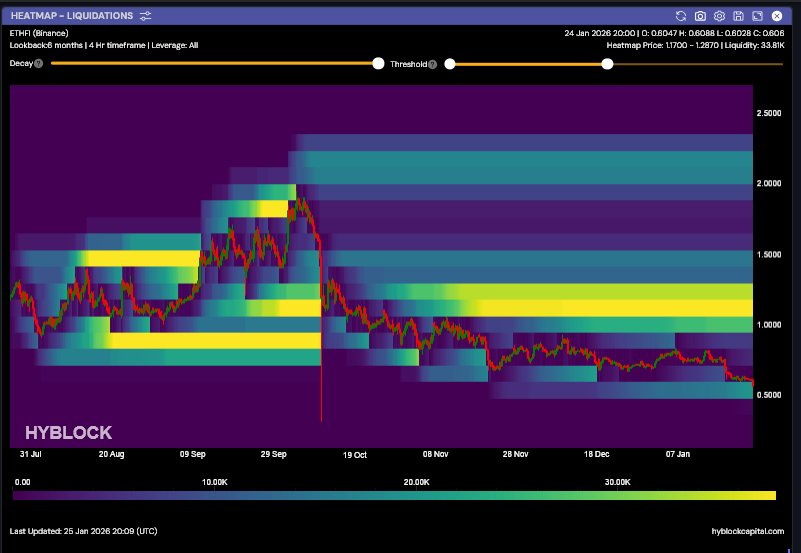
Task: Click the 08 Nov date label
Action: click(435, 454)
